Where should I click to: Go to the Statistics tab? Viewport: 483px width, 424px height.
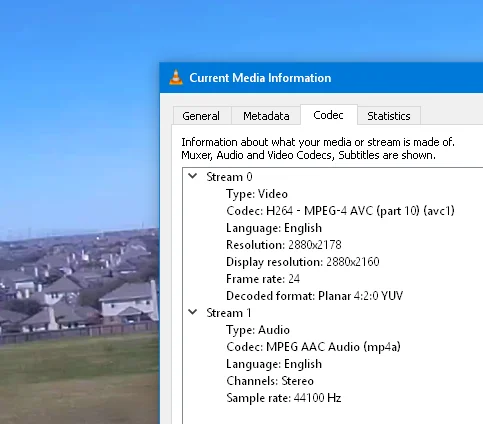[389, 116]
